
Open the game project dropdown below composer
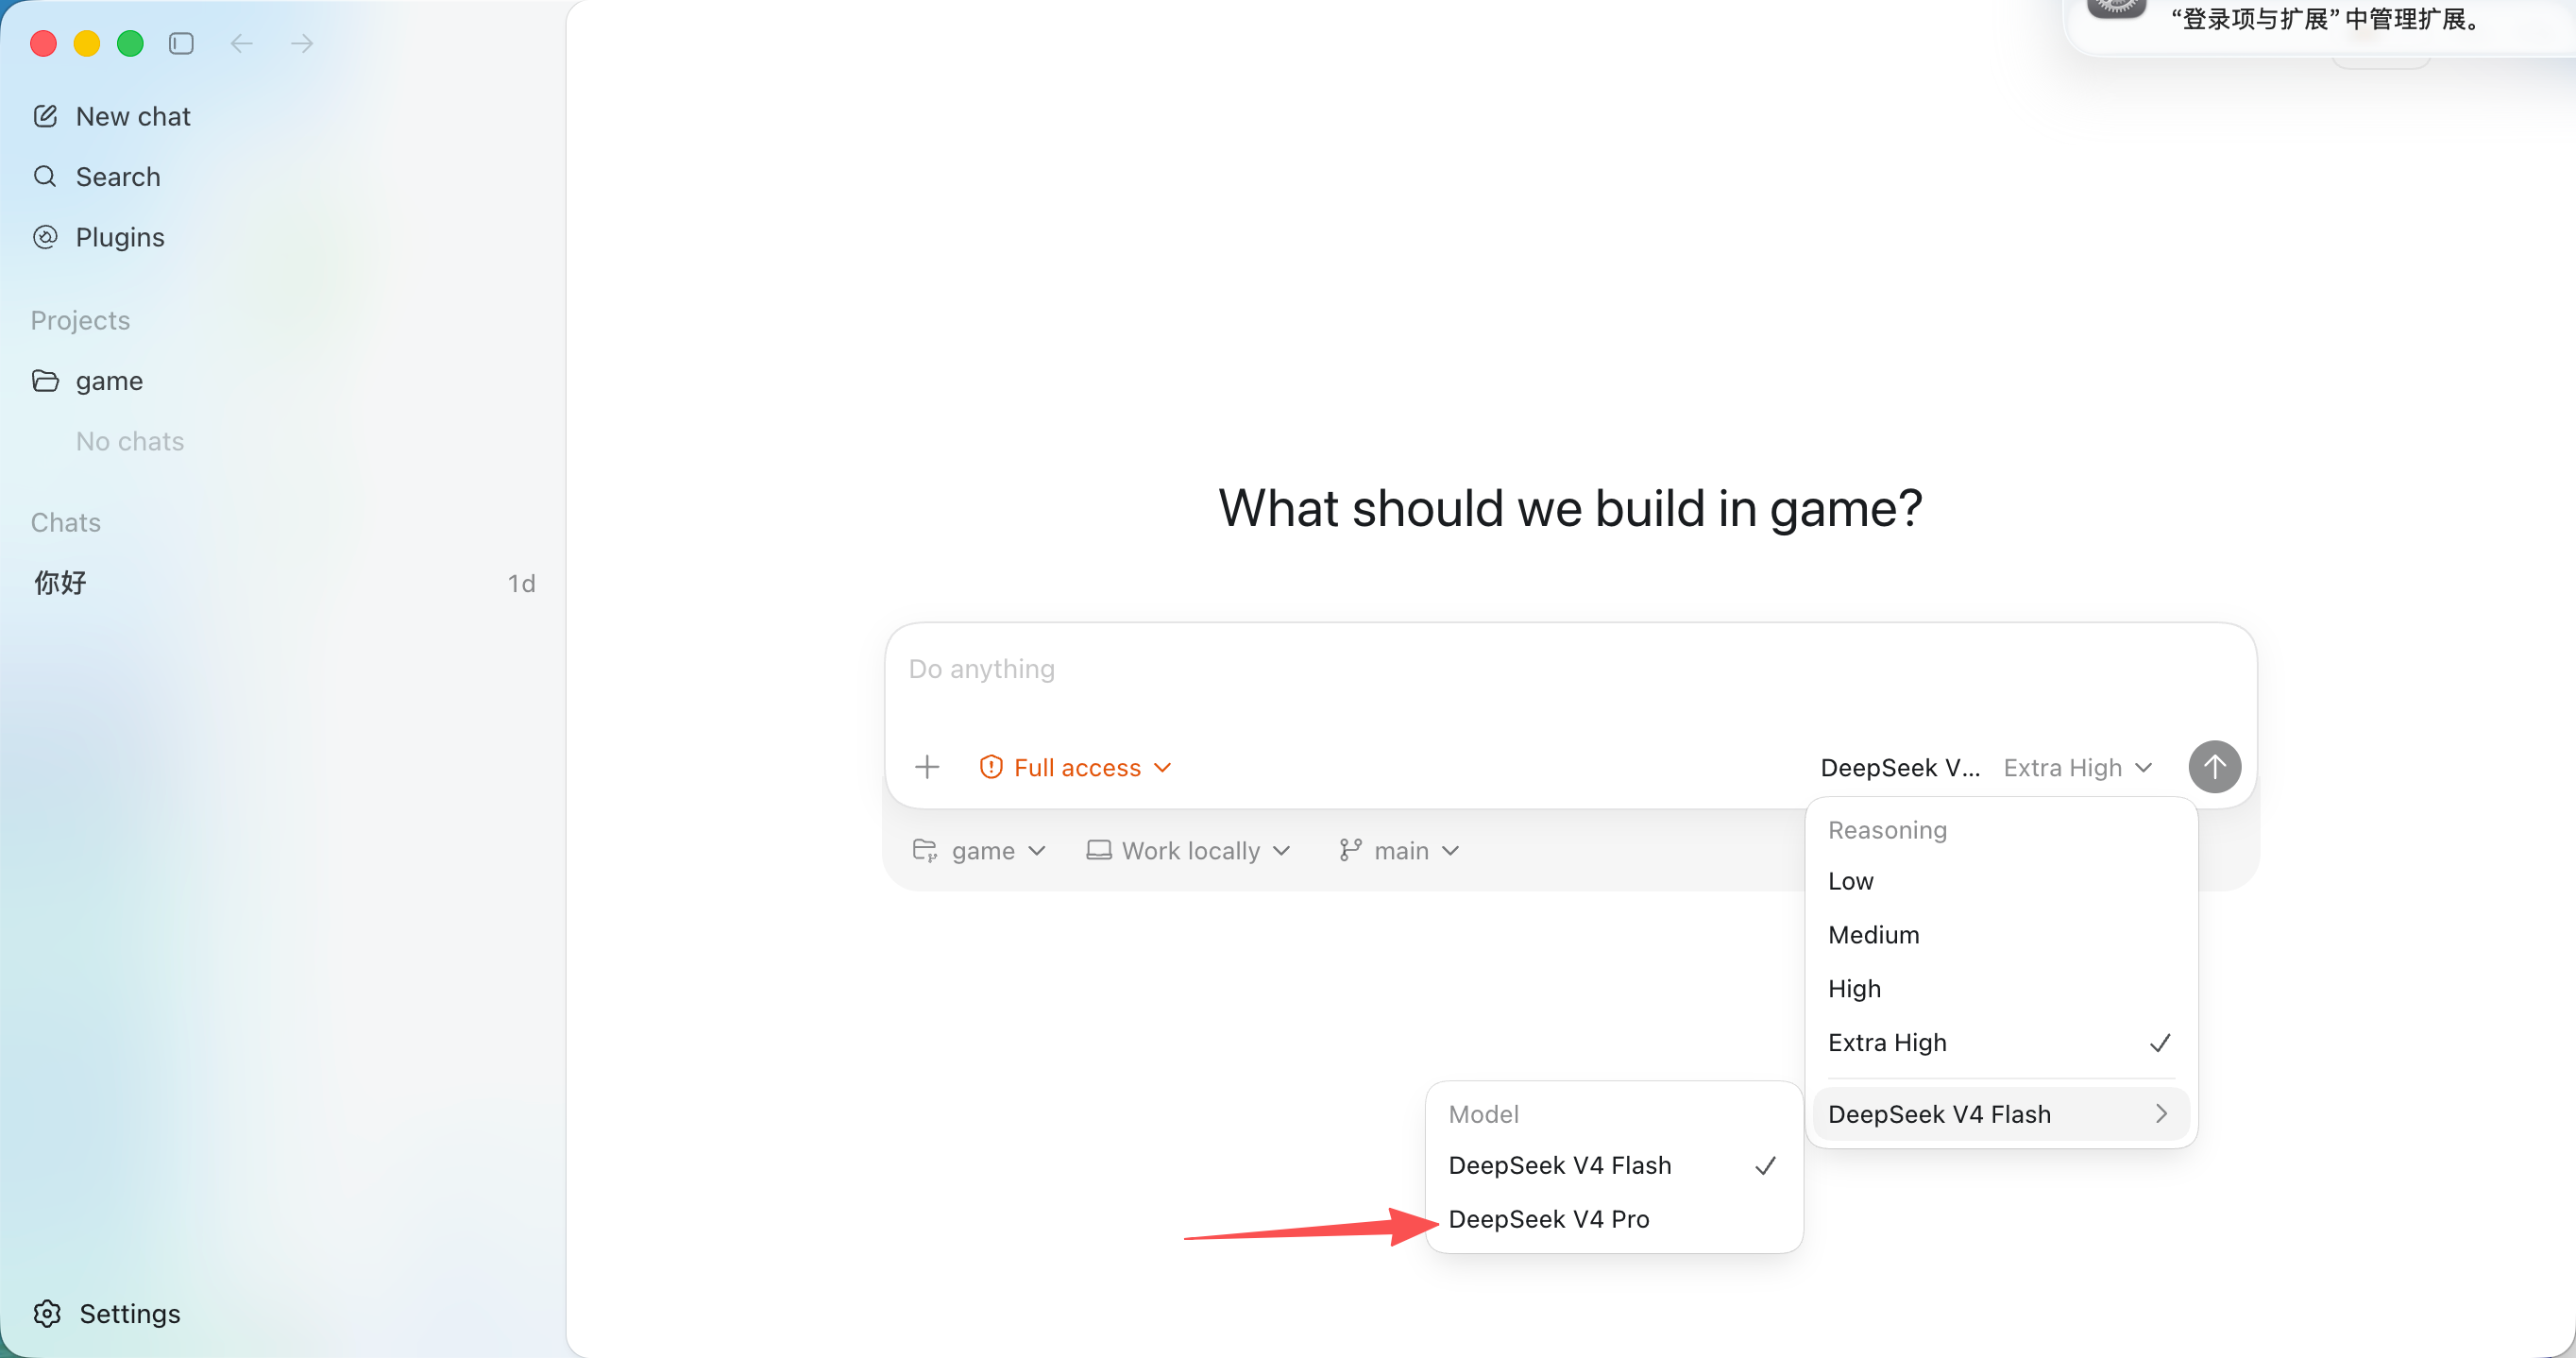pos(980,850)
